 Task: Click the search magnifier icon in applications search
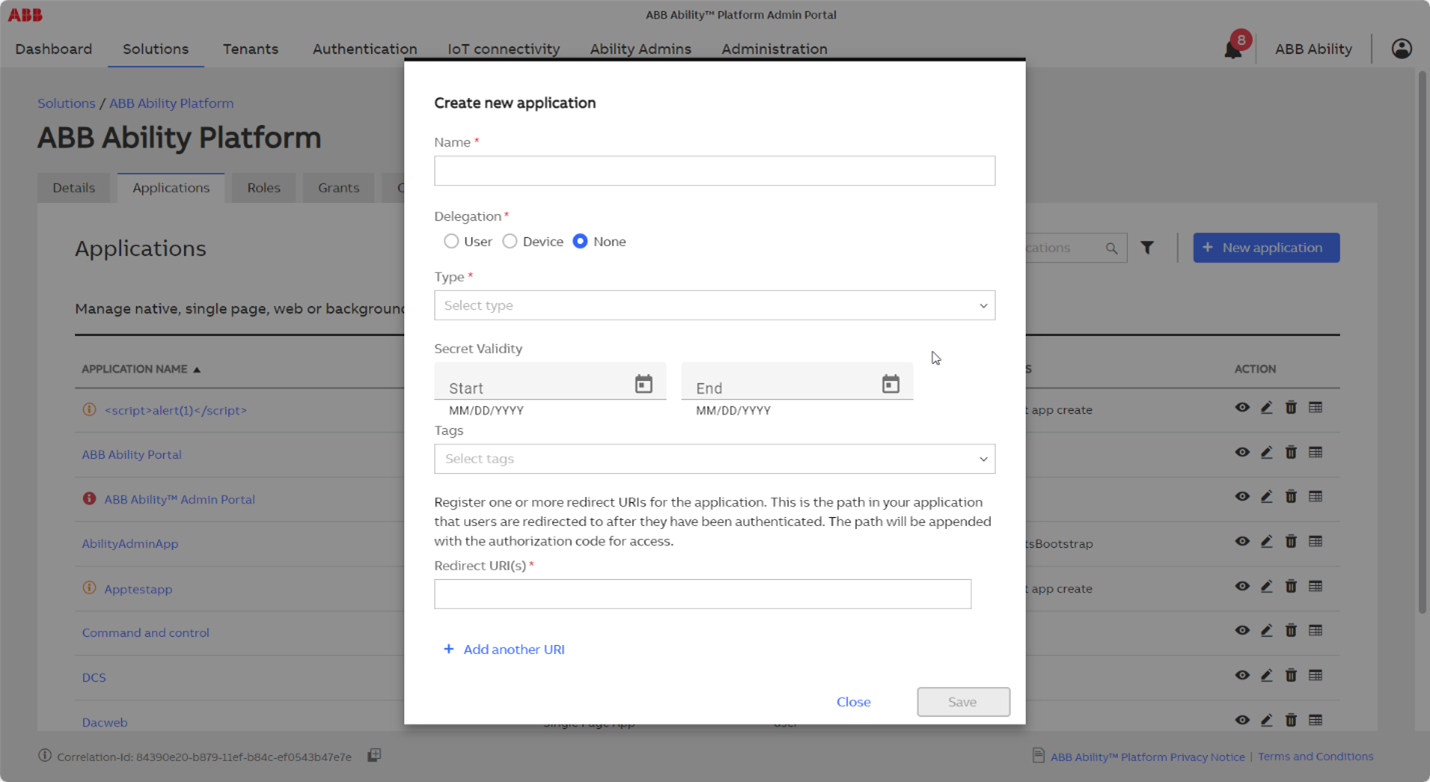tap(1111, 248)
